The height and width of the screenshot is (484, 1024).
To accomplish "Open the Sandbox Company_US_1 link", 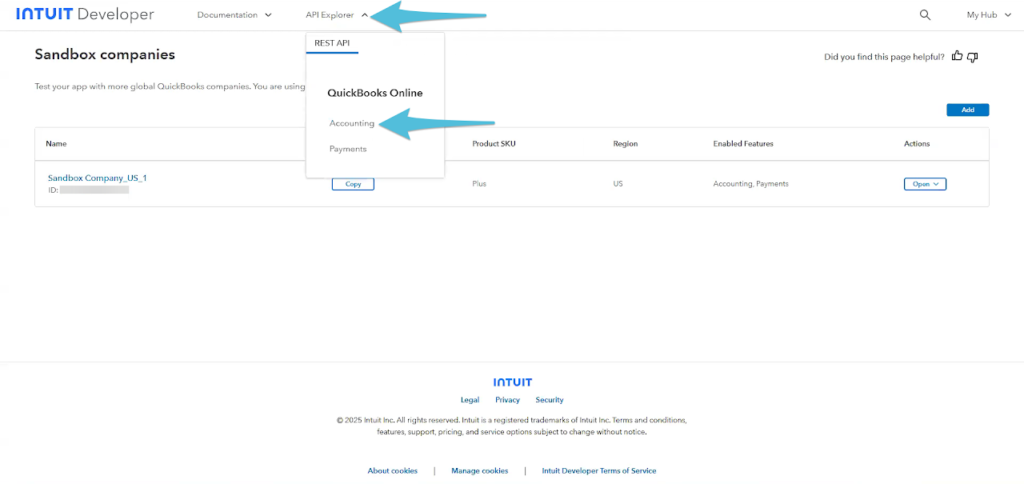I will (x=98, y=178).
